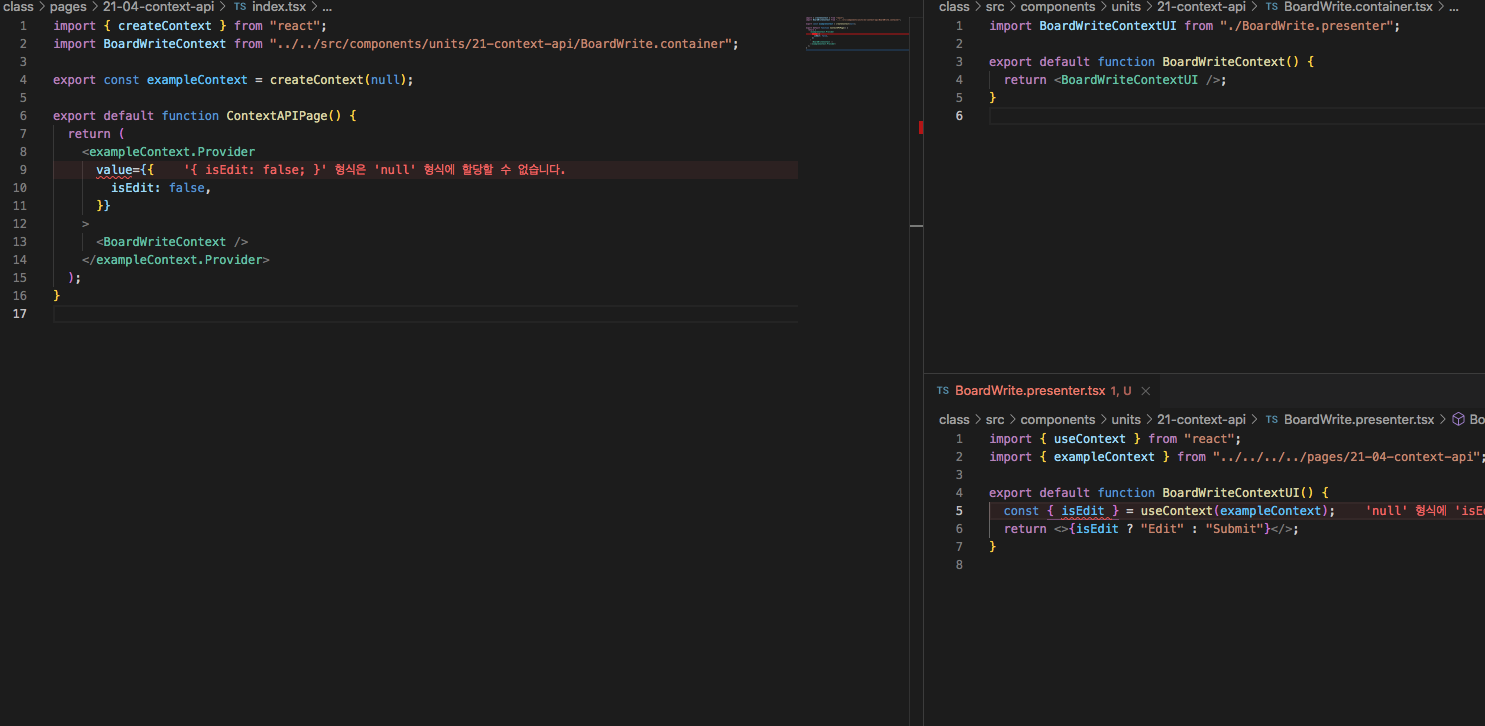
Task: Open the 'class' breadcrumb in index.tsx pane
Action: coord(19,7)
